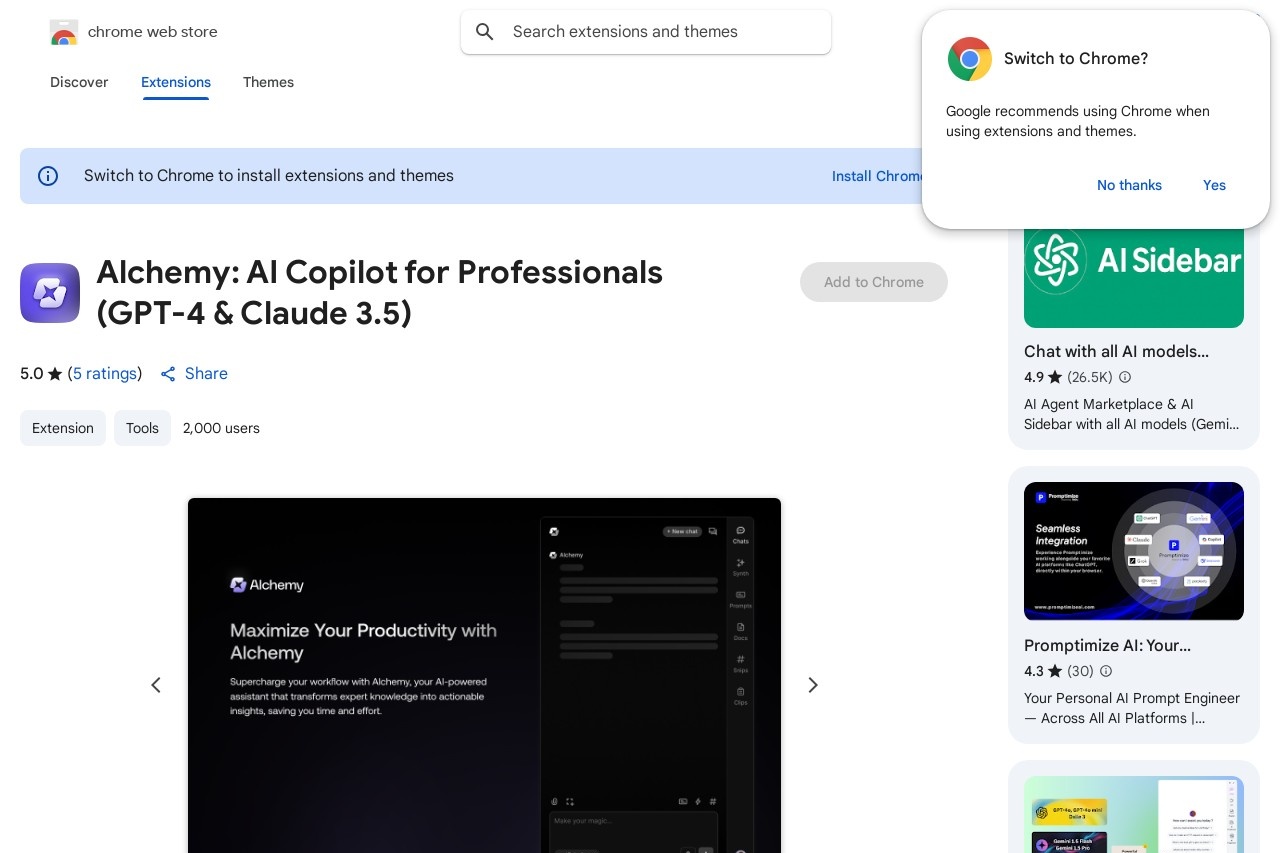
Task: Click the 4.3 rating on Promptimize card
Action: click(x=1042, y=671)
